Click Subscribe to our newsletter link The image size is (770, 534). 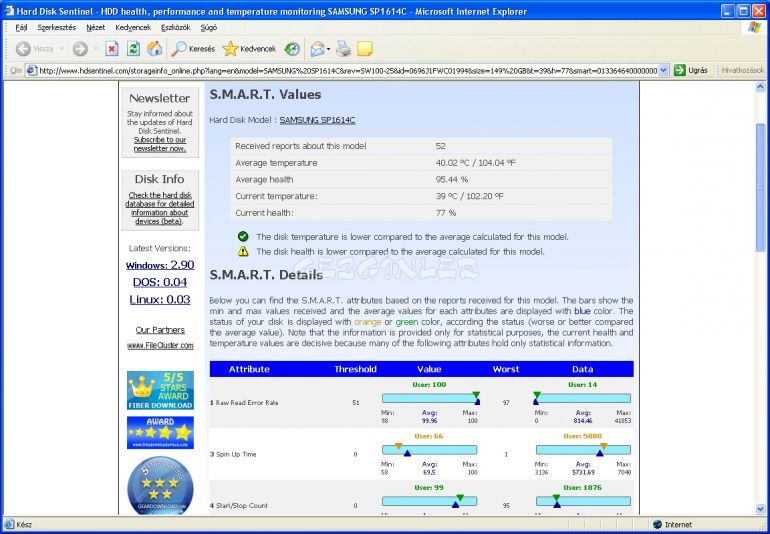pyautogui.click(x=160, y=144)
